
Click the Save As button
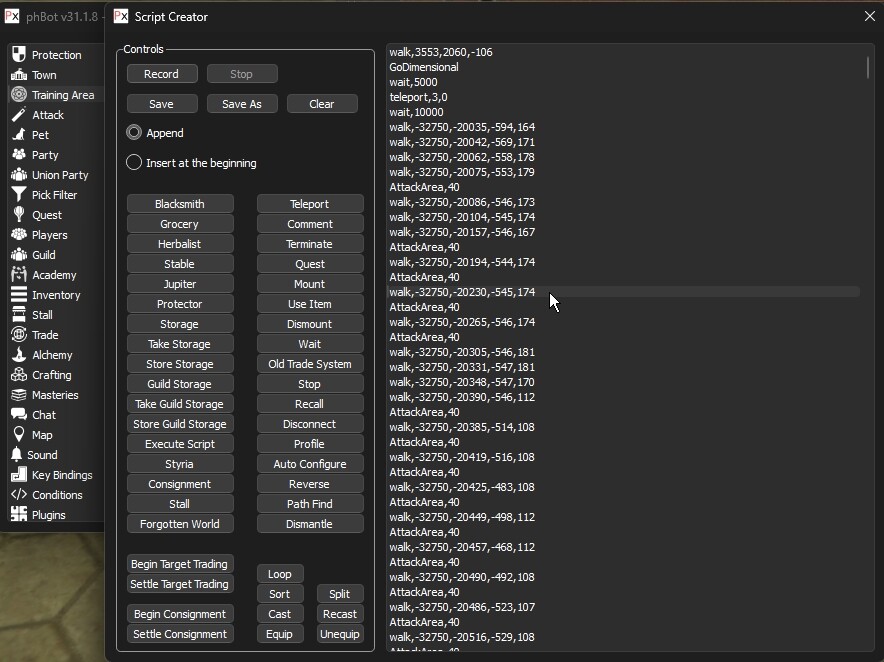pyautogui.click(x=242, y=104)
